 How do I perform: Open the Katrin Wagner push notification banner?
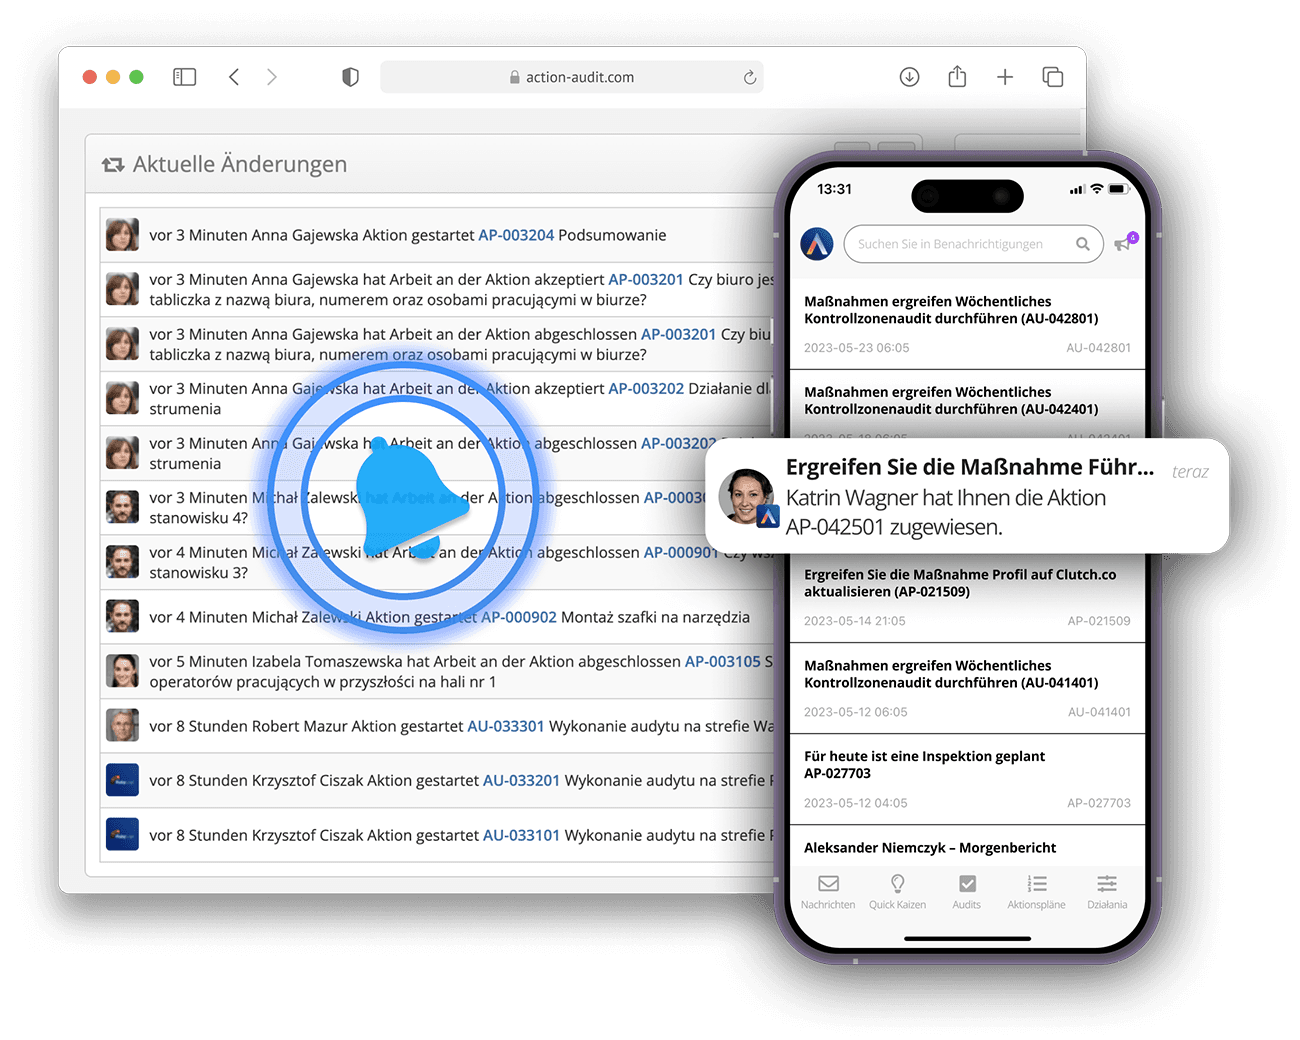pos(967,496)
